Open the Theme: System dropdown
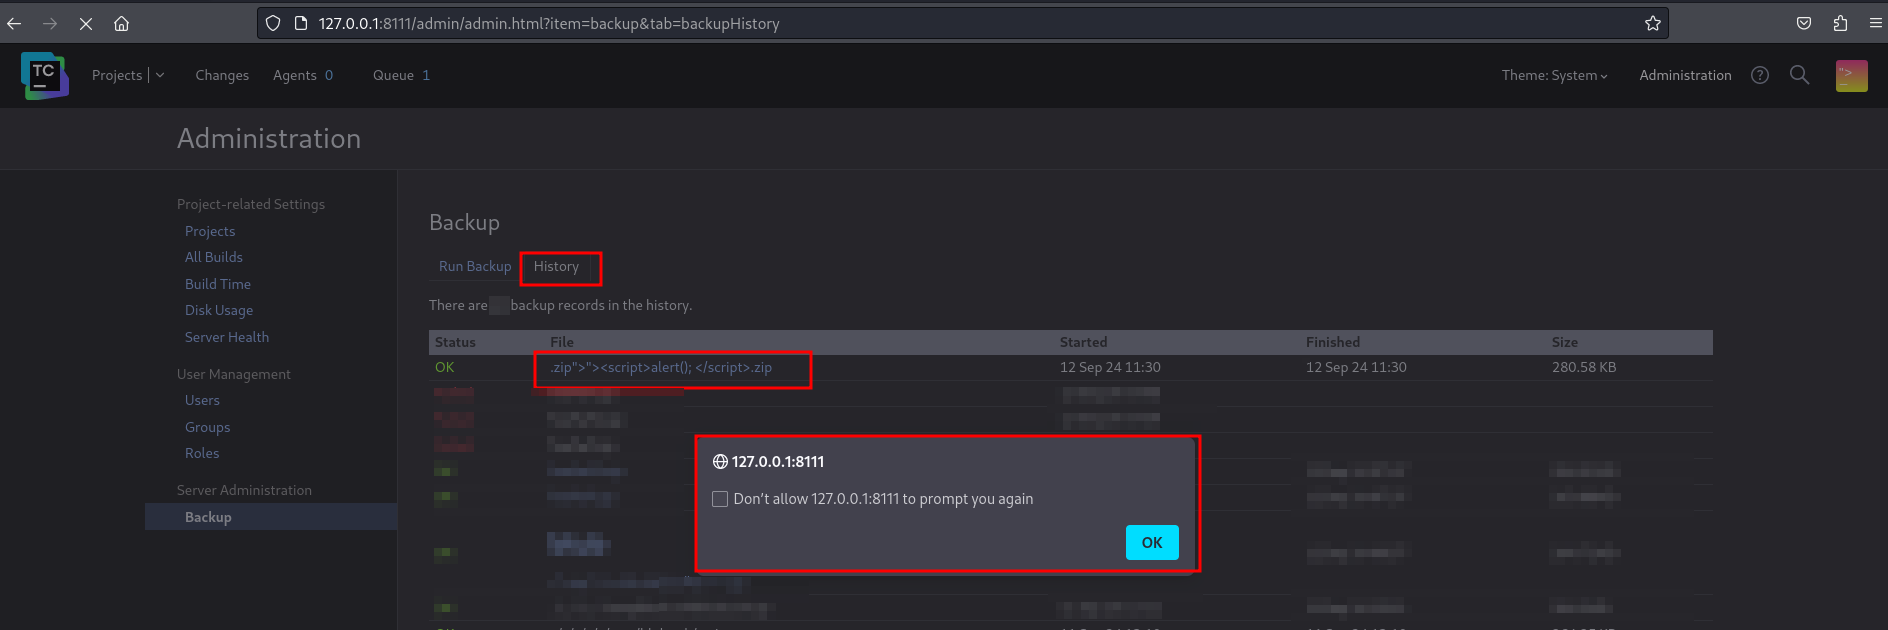Viewport: 1888px width, 630px height. 1554,75
